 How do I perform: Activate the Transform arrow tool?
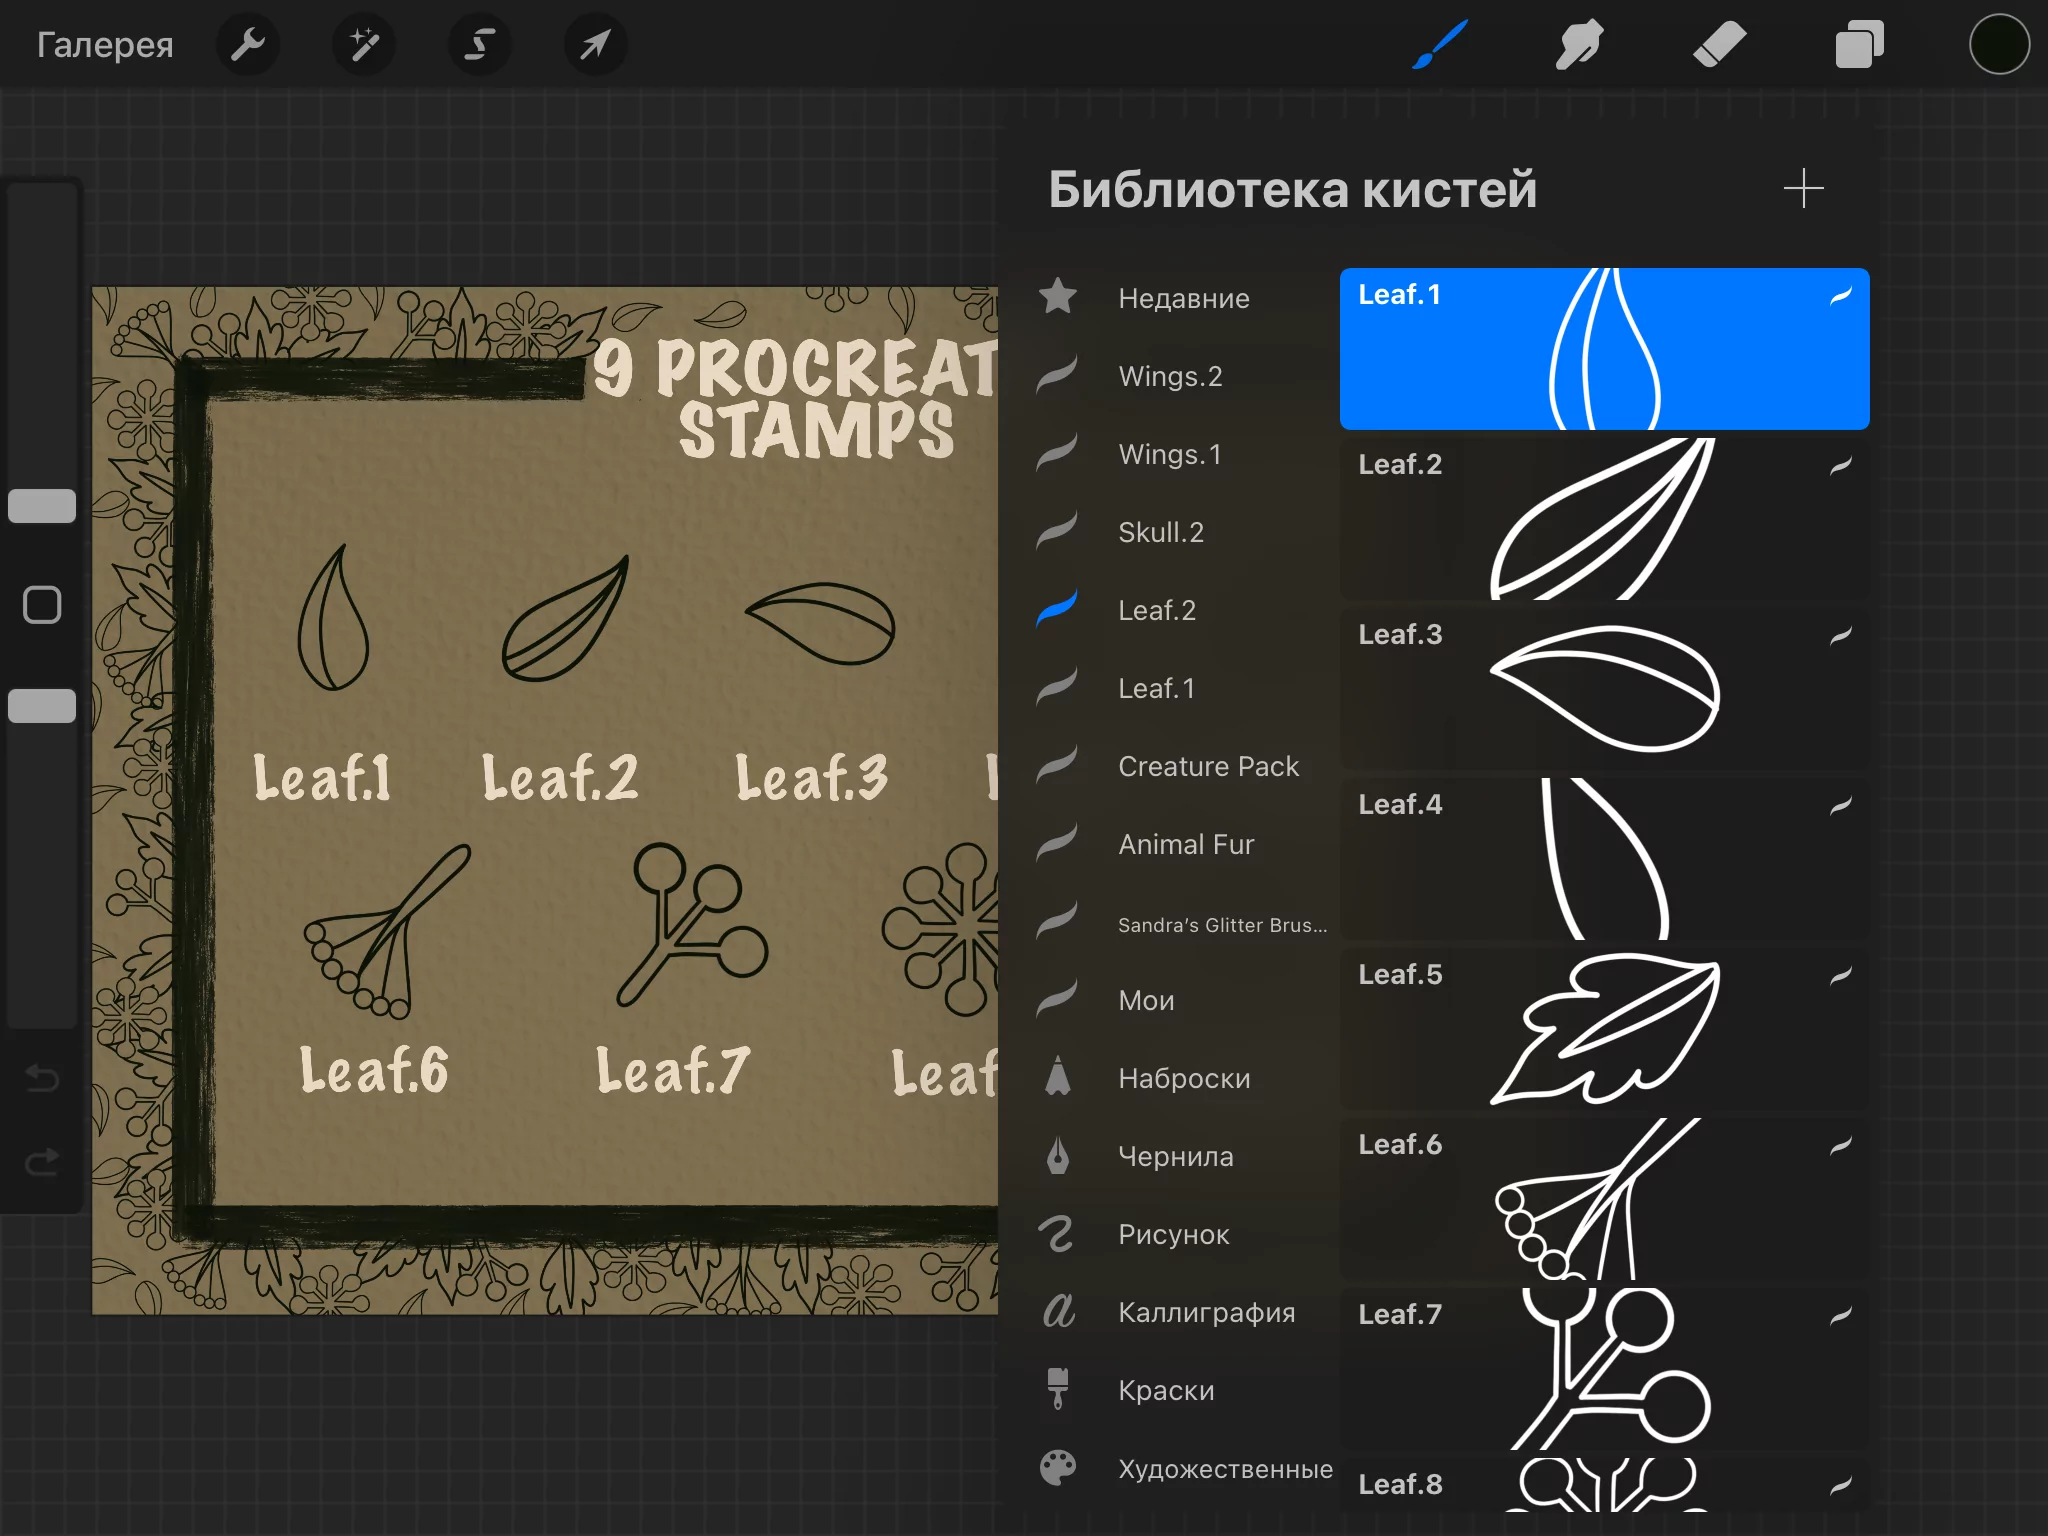click(x=596, y=44)
